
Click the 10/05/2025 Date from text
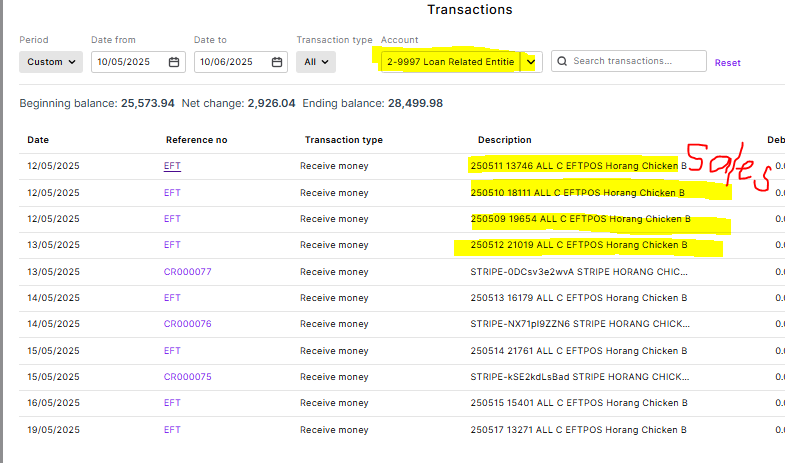123,62
